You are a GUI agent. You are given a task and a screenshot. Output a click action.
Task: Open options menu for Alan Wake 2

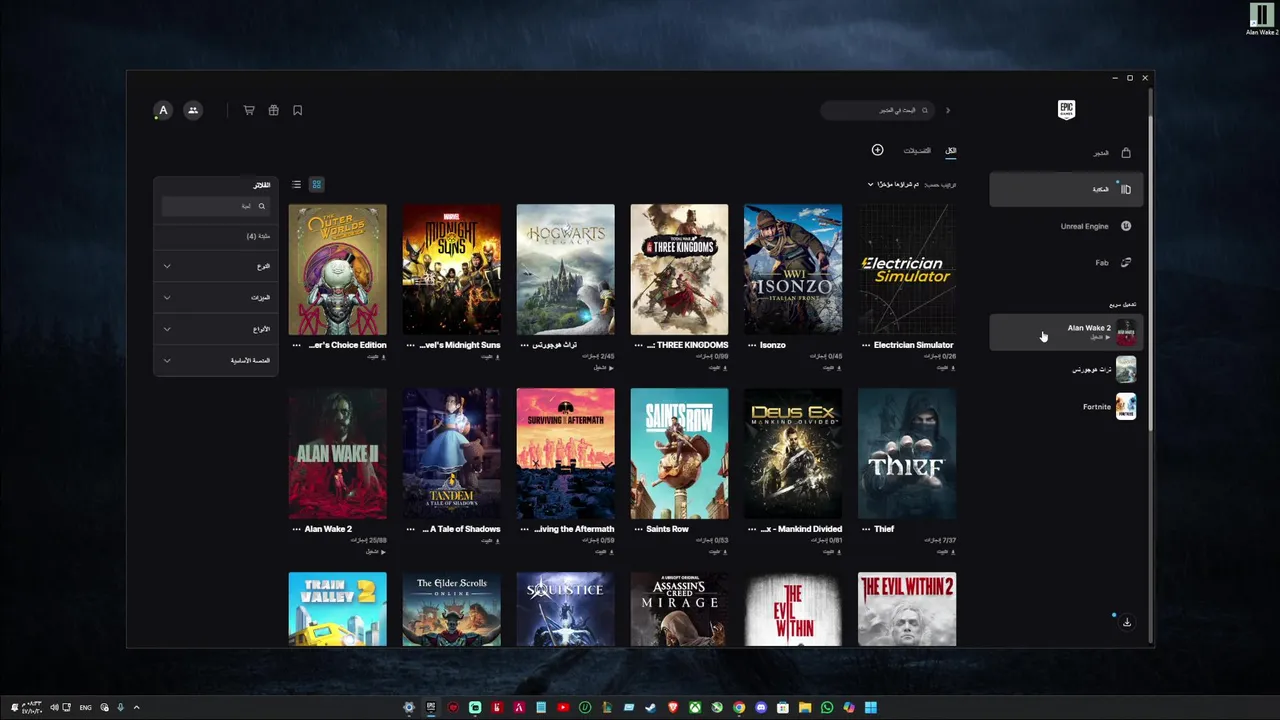click(297, 529)
